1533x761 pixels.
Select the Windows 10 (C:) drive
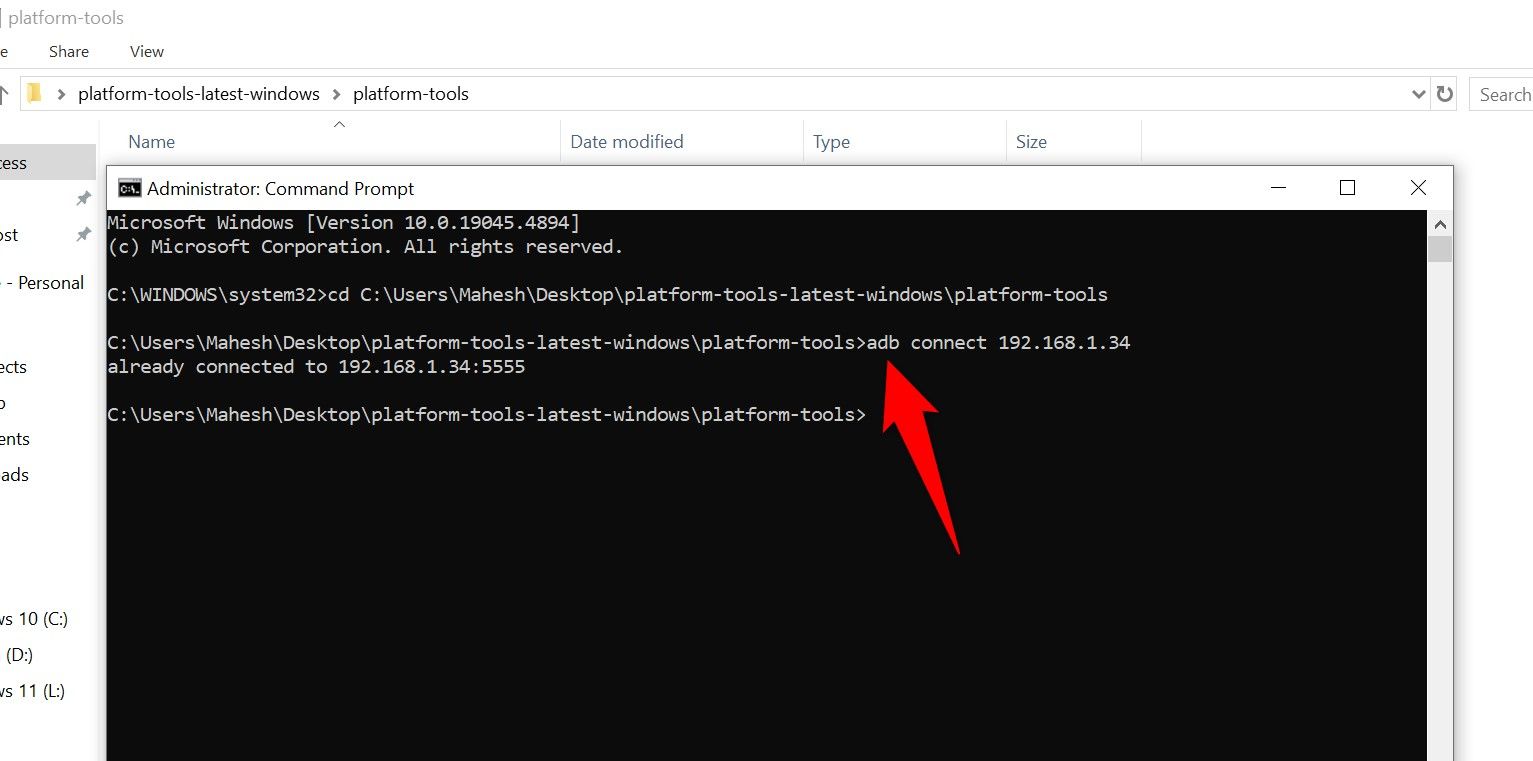pyautogui.click(x=33, y=618)
